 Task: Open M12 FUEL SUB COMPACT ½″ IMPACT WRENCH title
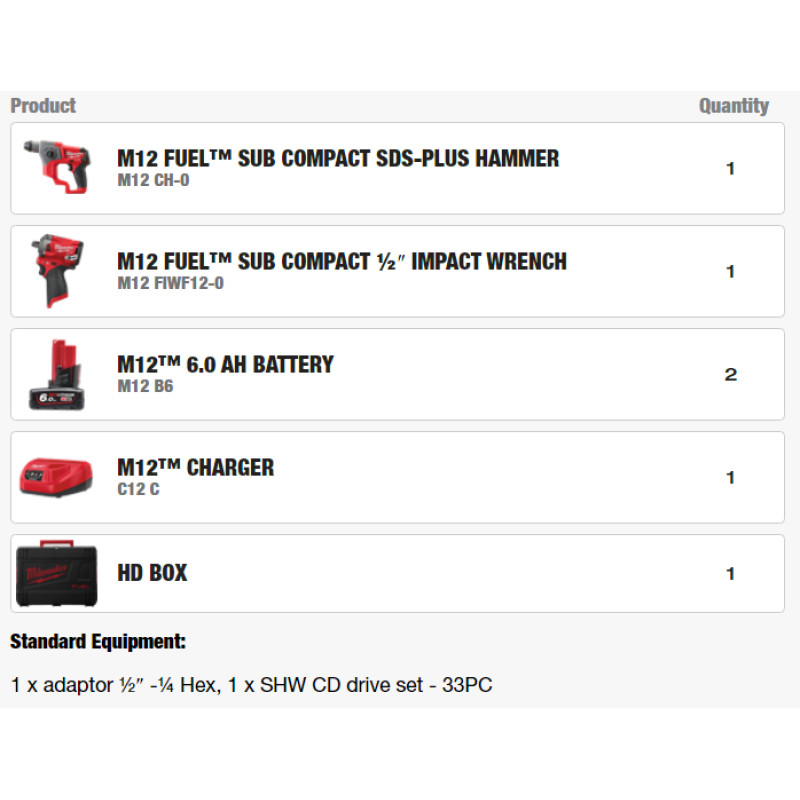point(342,261)
